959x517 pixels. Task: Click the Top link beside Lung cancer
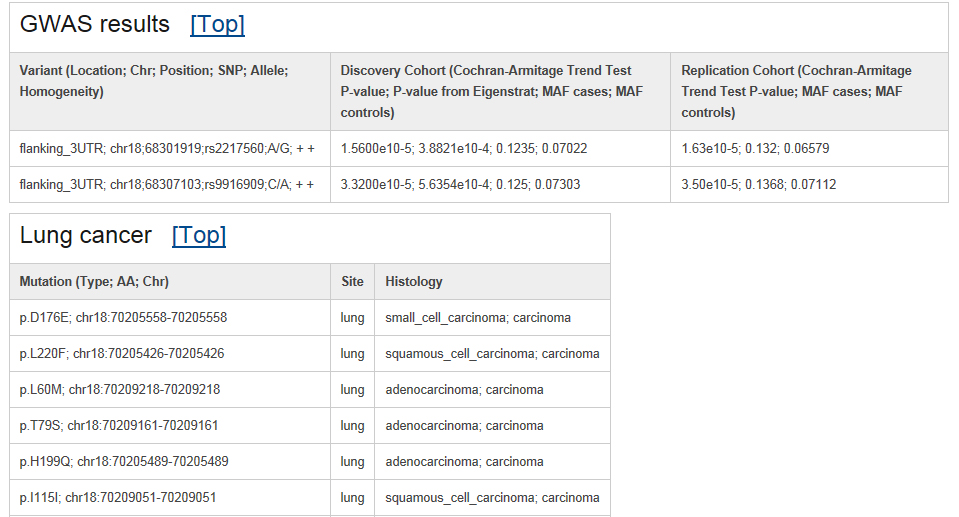coord(199,236)
